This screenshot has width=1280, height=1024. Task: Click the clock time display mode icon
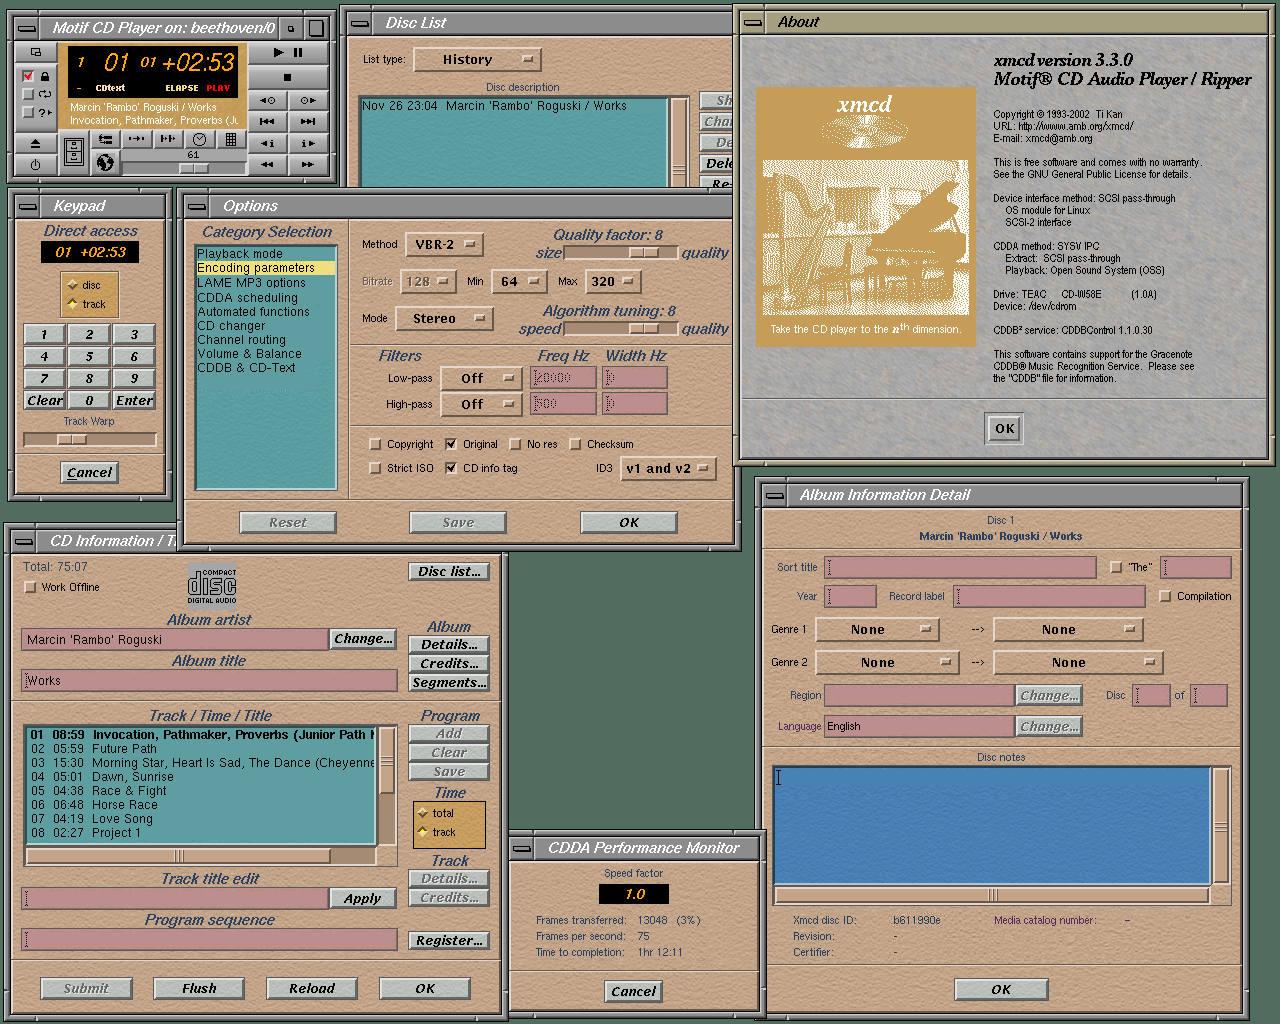199,140
